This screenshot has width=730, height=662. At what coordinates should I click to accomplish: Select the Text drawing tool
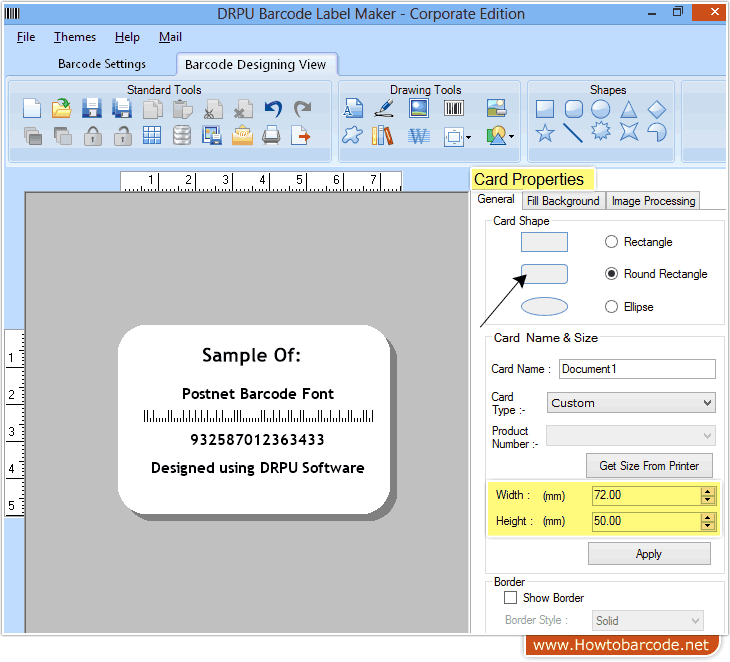click(x=353, y=108)
